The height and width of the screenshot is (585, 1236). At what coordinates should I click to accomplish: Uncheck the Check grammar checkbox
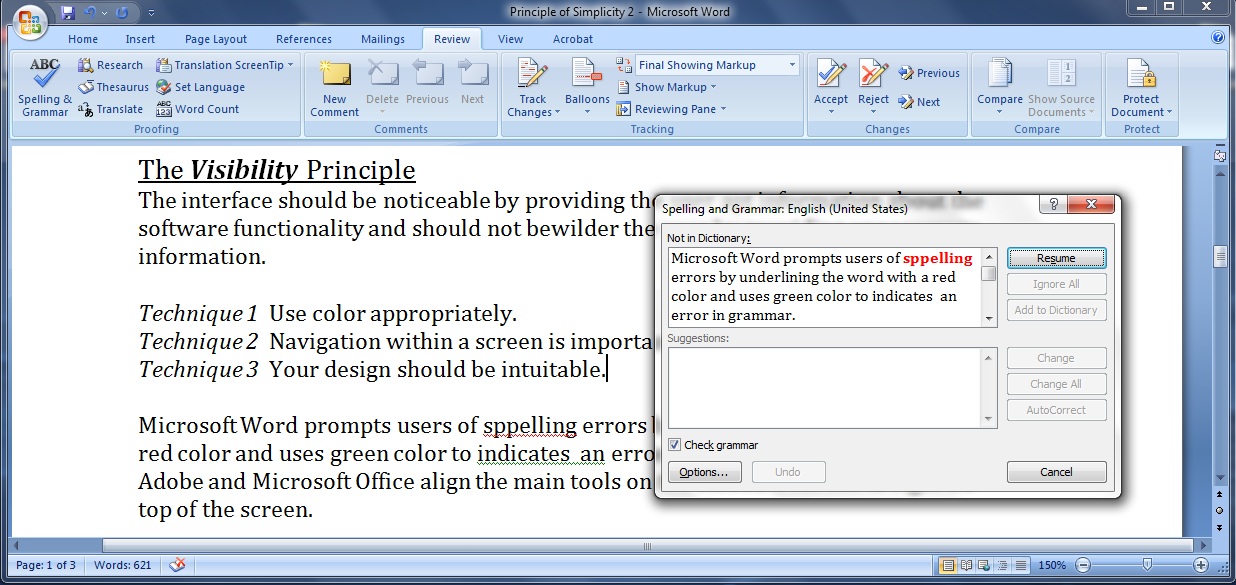click(x=674, y=445)
